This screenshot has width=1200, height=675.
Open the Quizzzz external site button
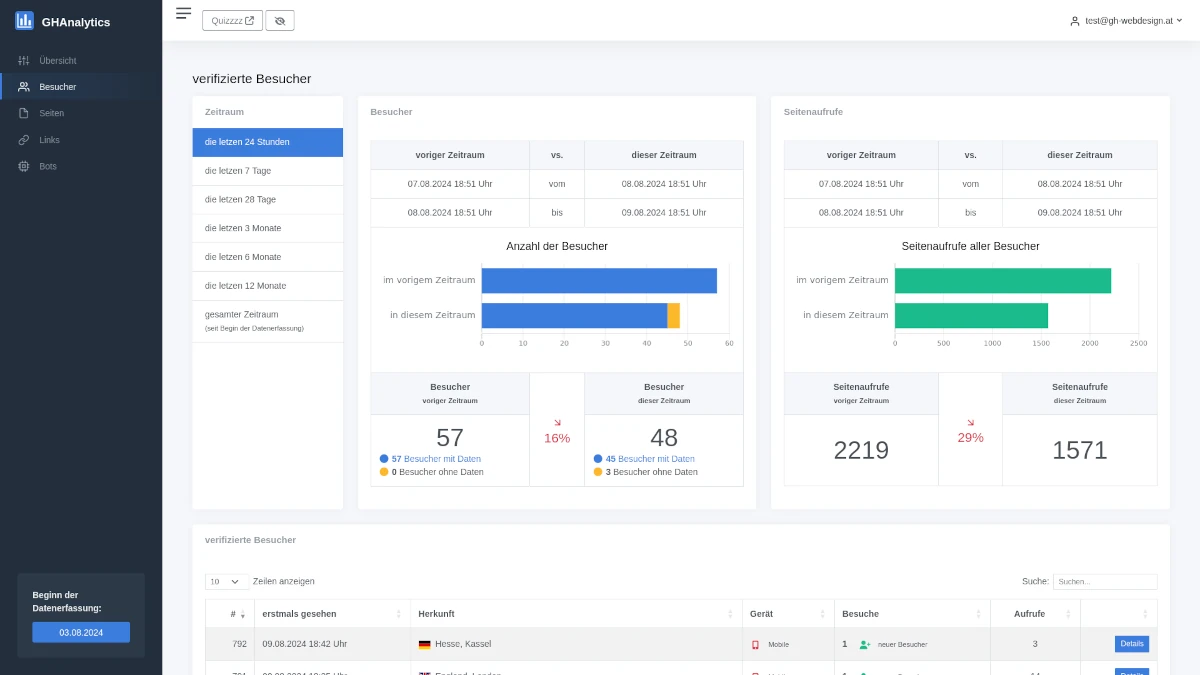[232, 20]
